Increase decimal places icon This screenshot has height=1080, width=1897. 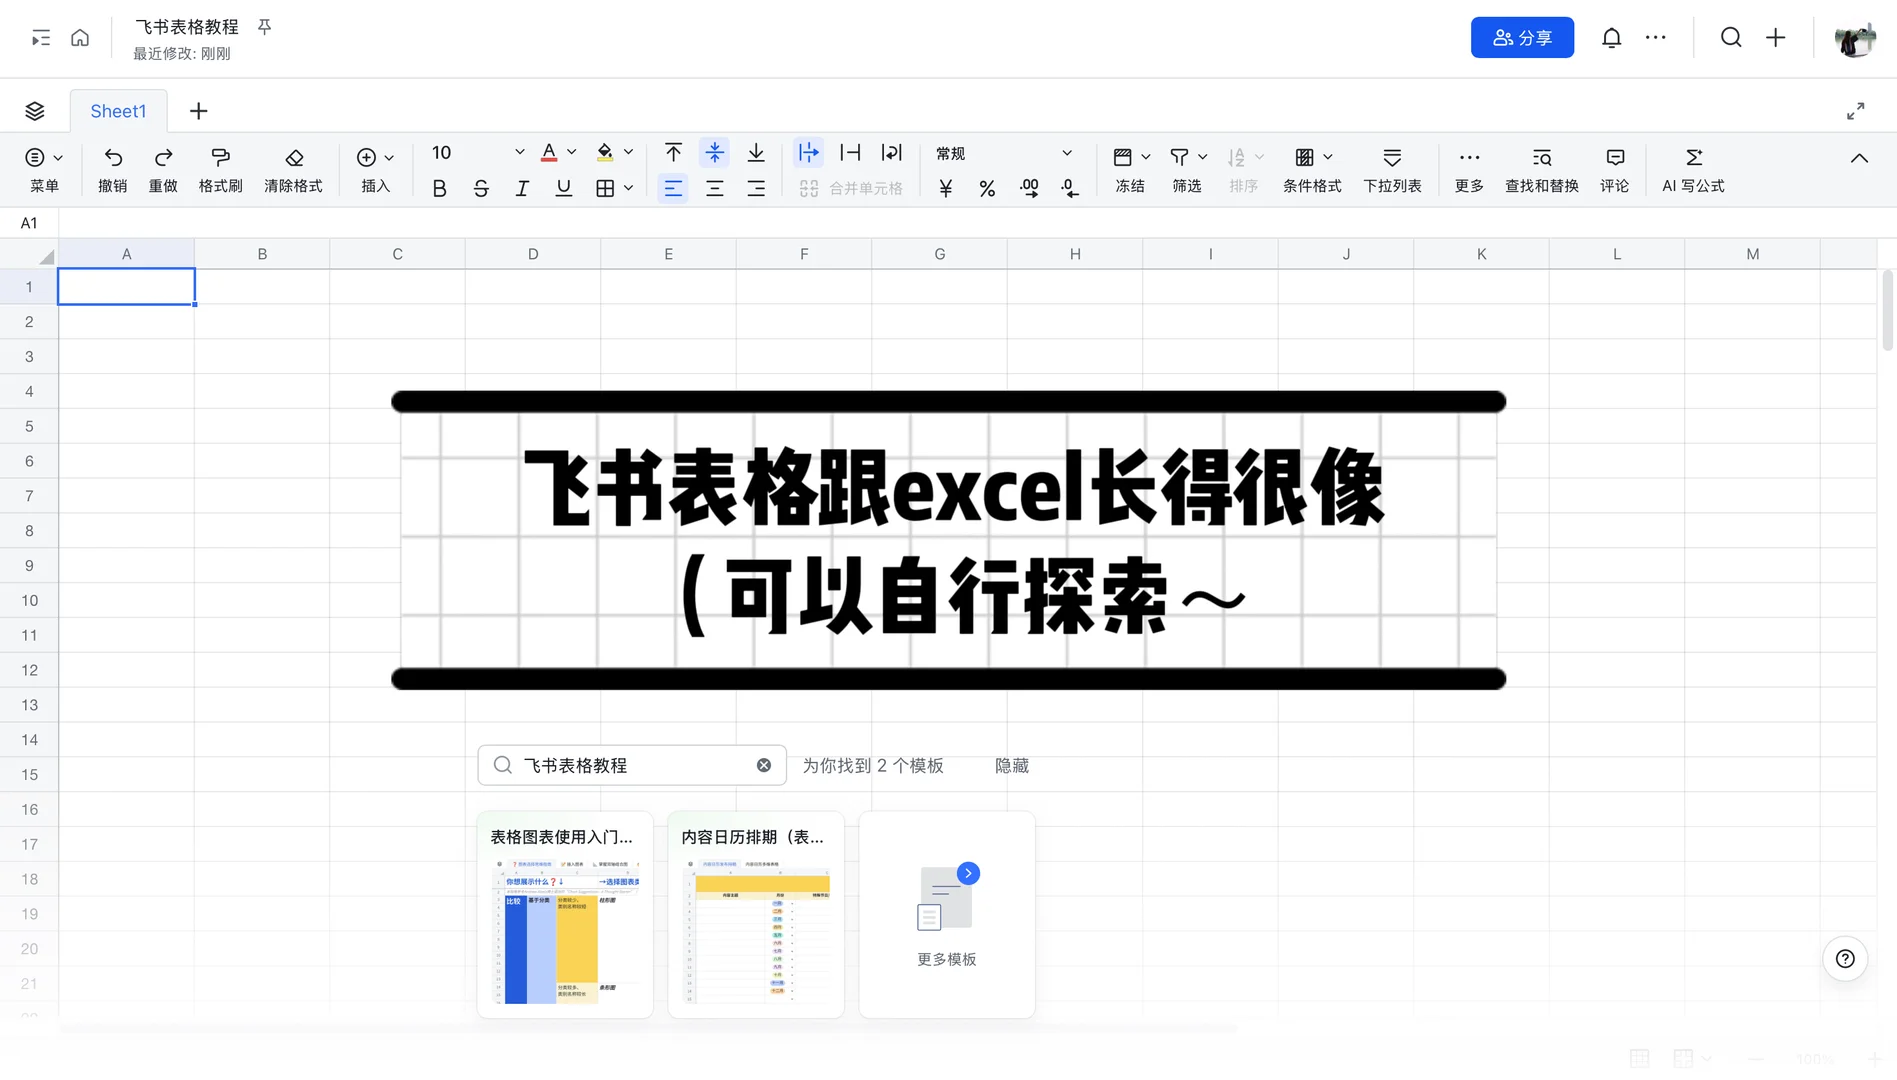[x=1029, y=188]
